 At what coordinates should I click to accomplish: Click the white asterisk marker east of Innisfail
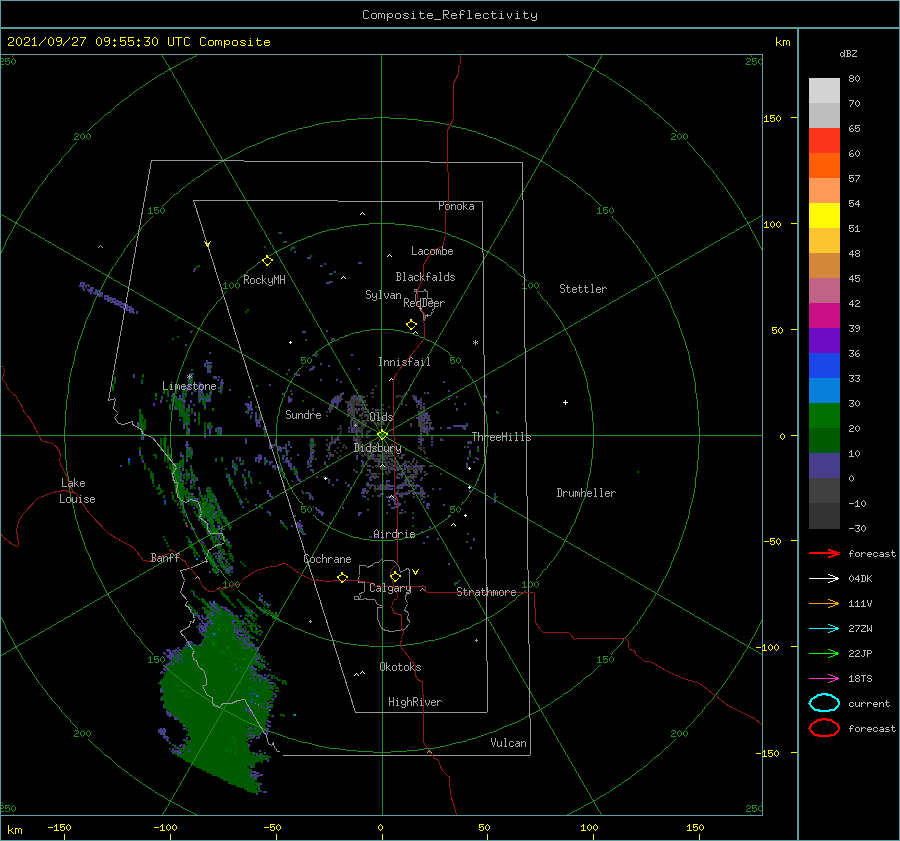[475, 343]
